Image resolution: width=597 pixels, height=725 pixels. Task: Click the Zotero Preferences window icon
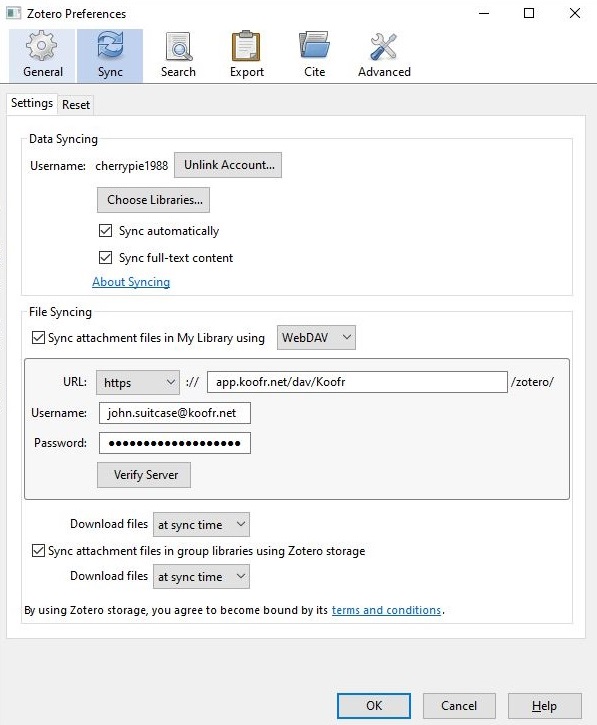click(x=13, y=13)
